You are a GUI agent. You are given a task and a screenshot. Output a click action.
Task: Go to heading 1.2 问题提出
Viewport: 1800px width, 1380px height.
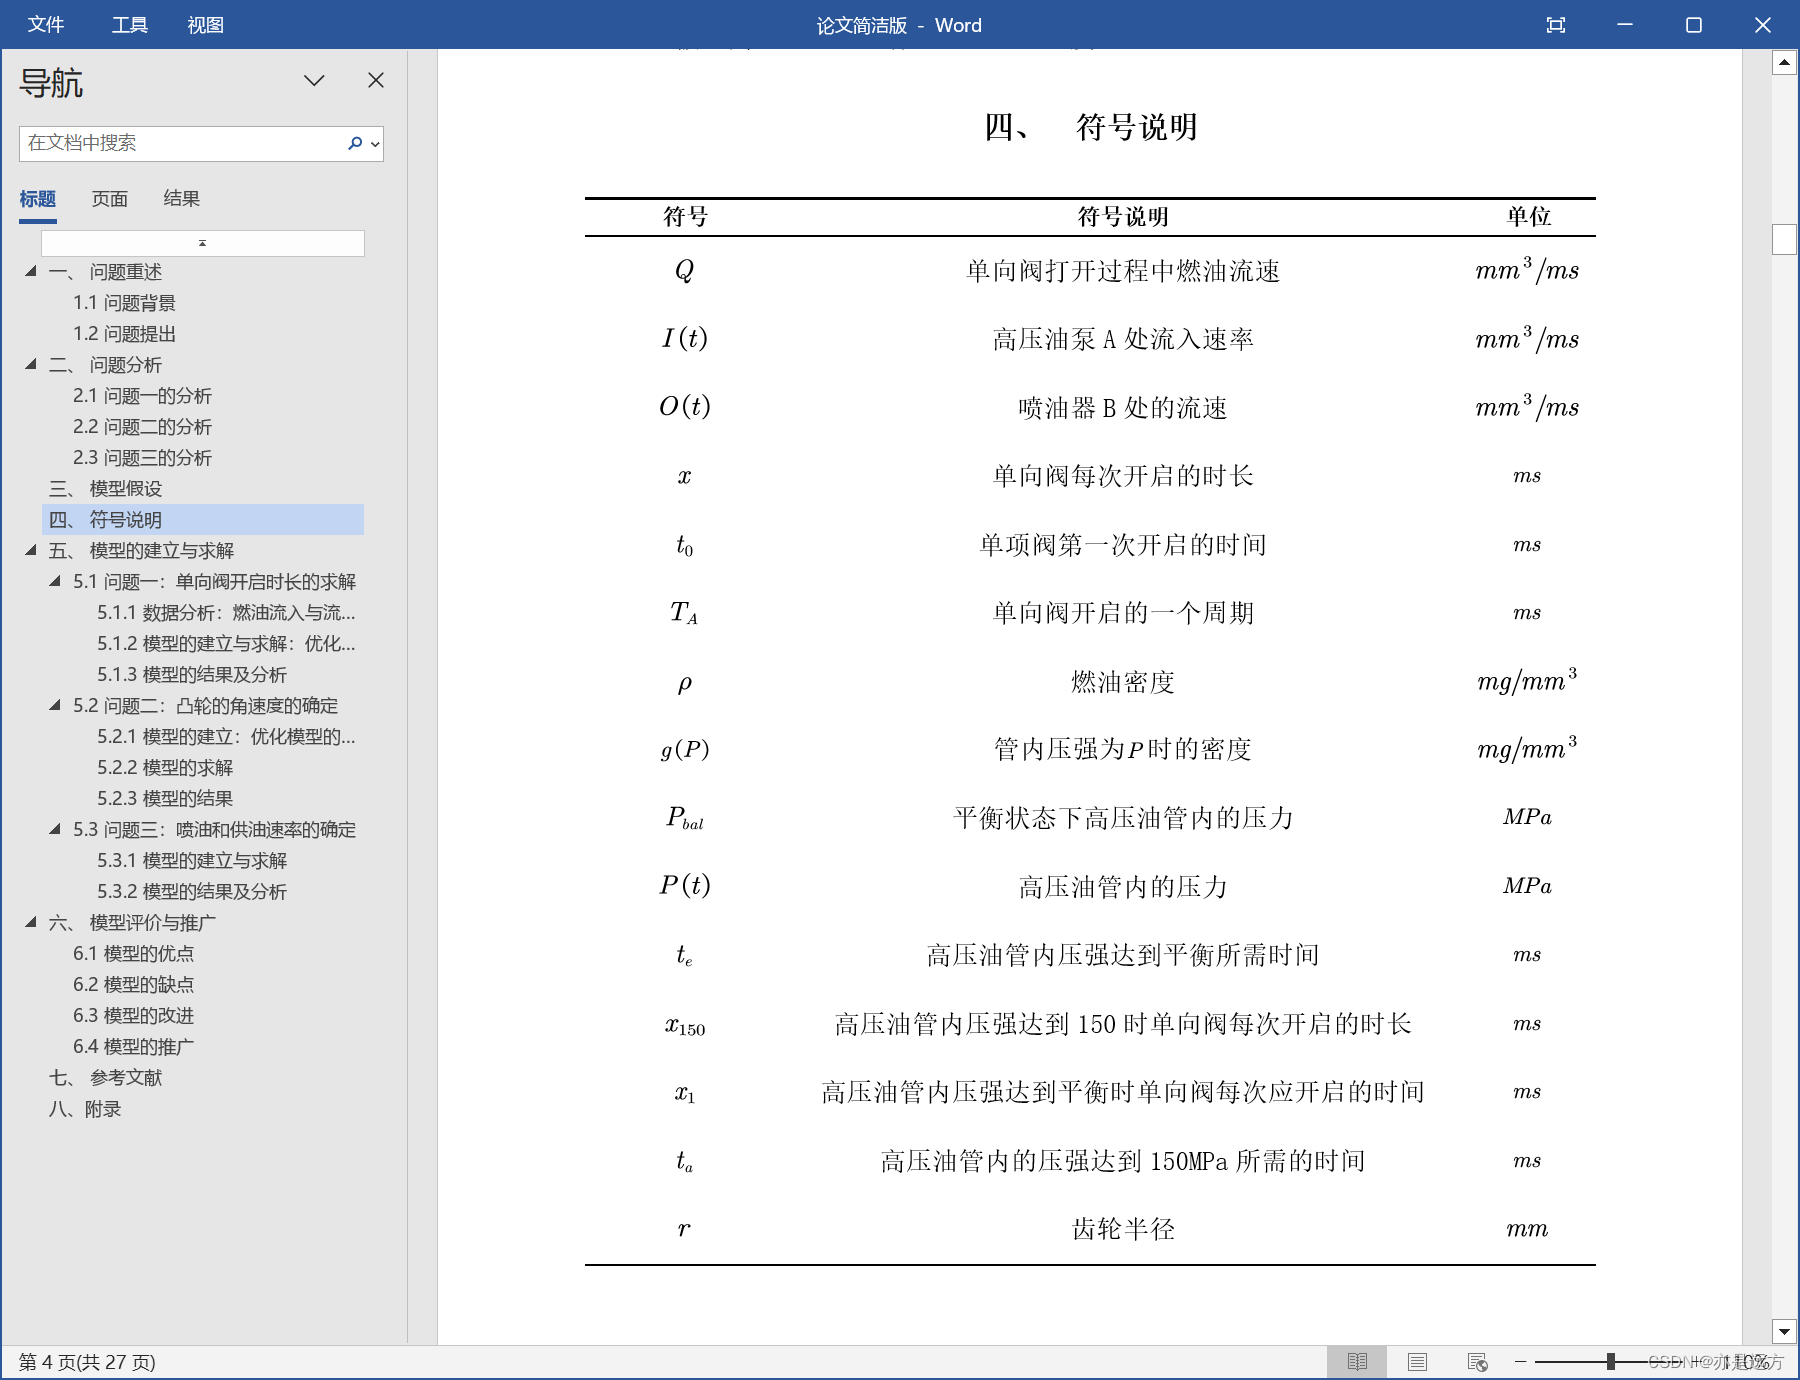click(x=124, y=334)
